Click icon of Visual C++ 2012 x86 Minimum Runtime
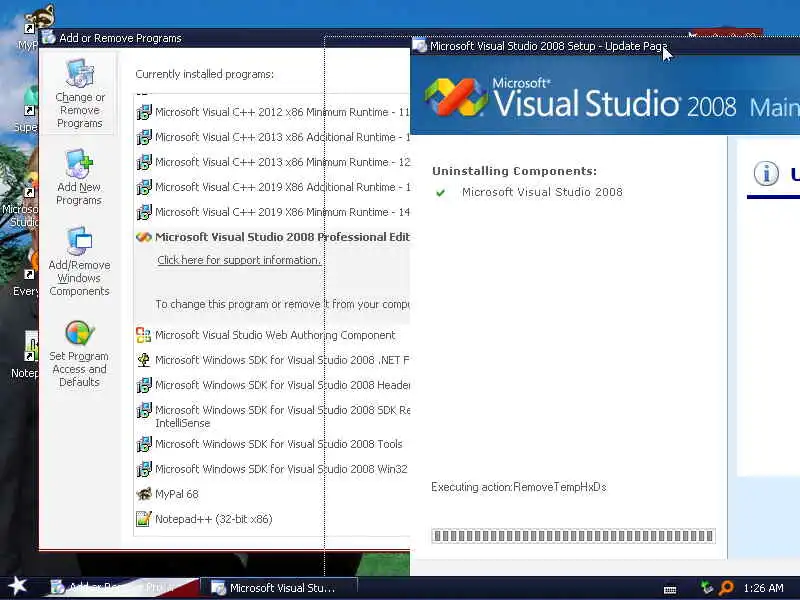The height and width of the screenshot is (600, 800). 144,112
